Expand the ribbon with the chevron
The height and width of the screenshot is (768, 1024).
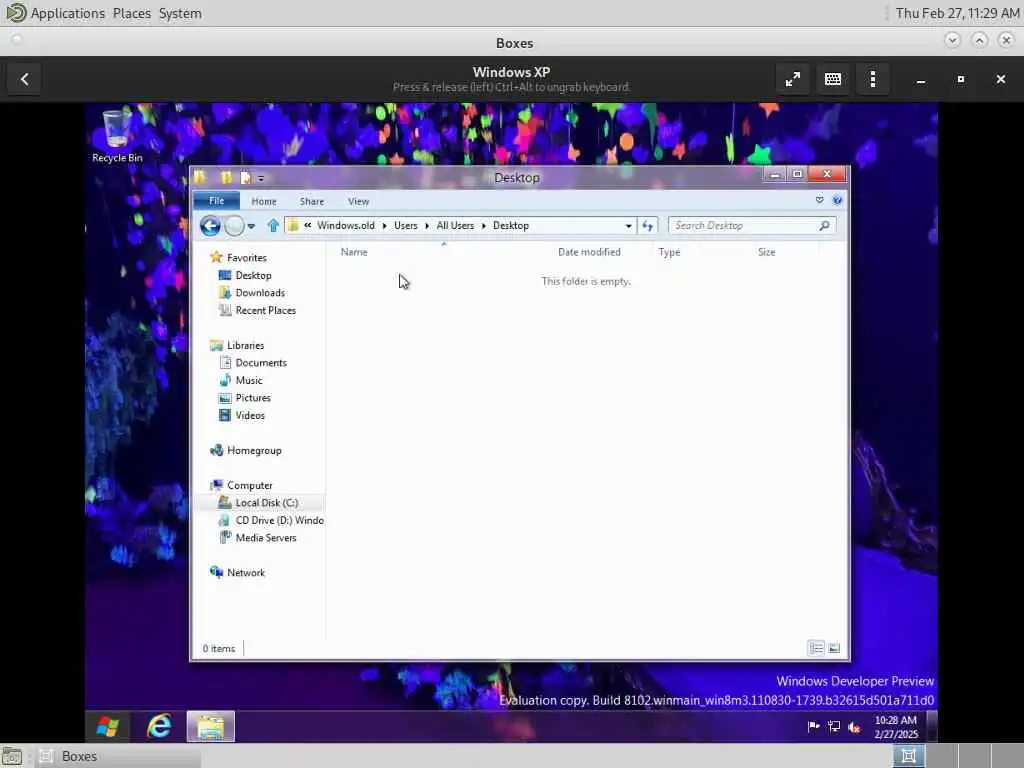820,200
